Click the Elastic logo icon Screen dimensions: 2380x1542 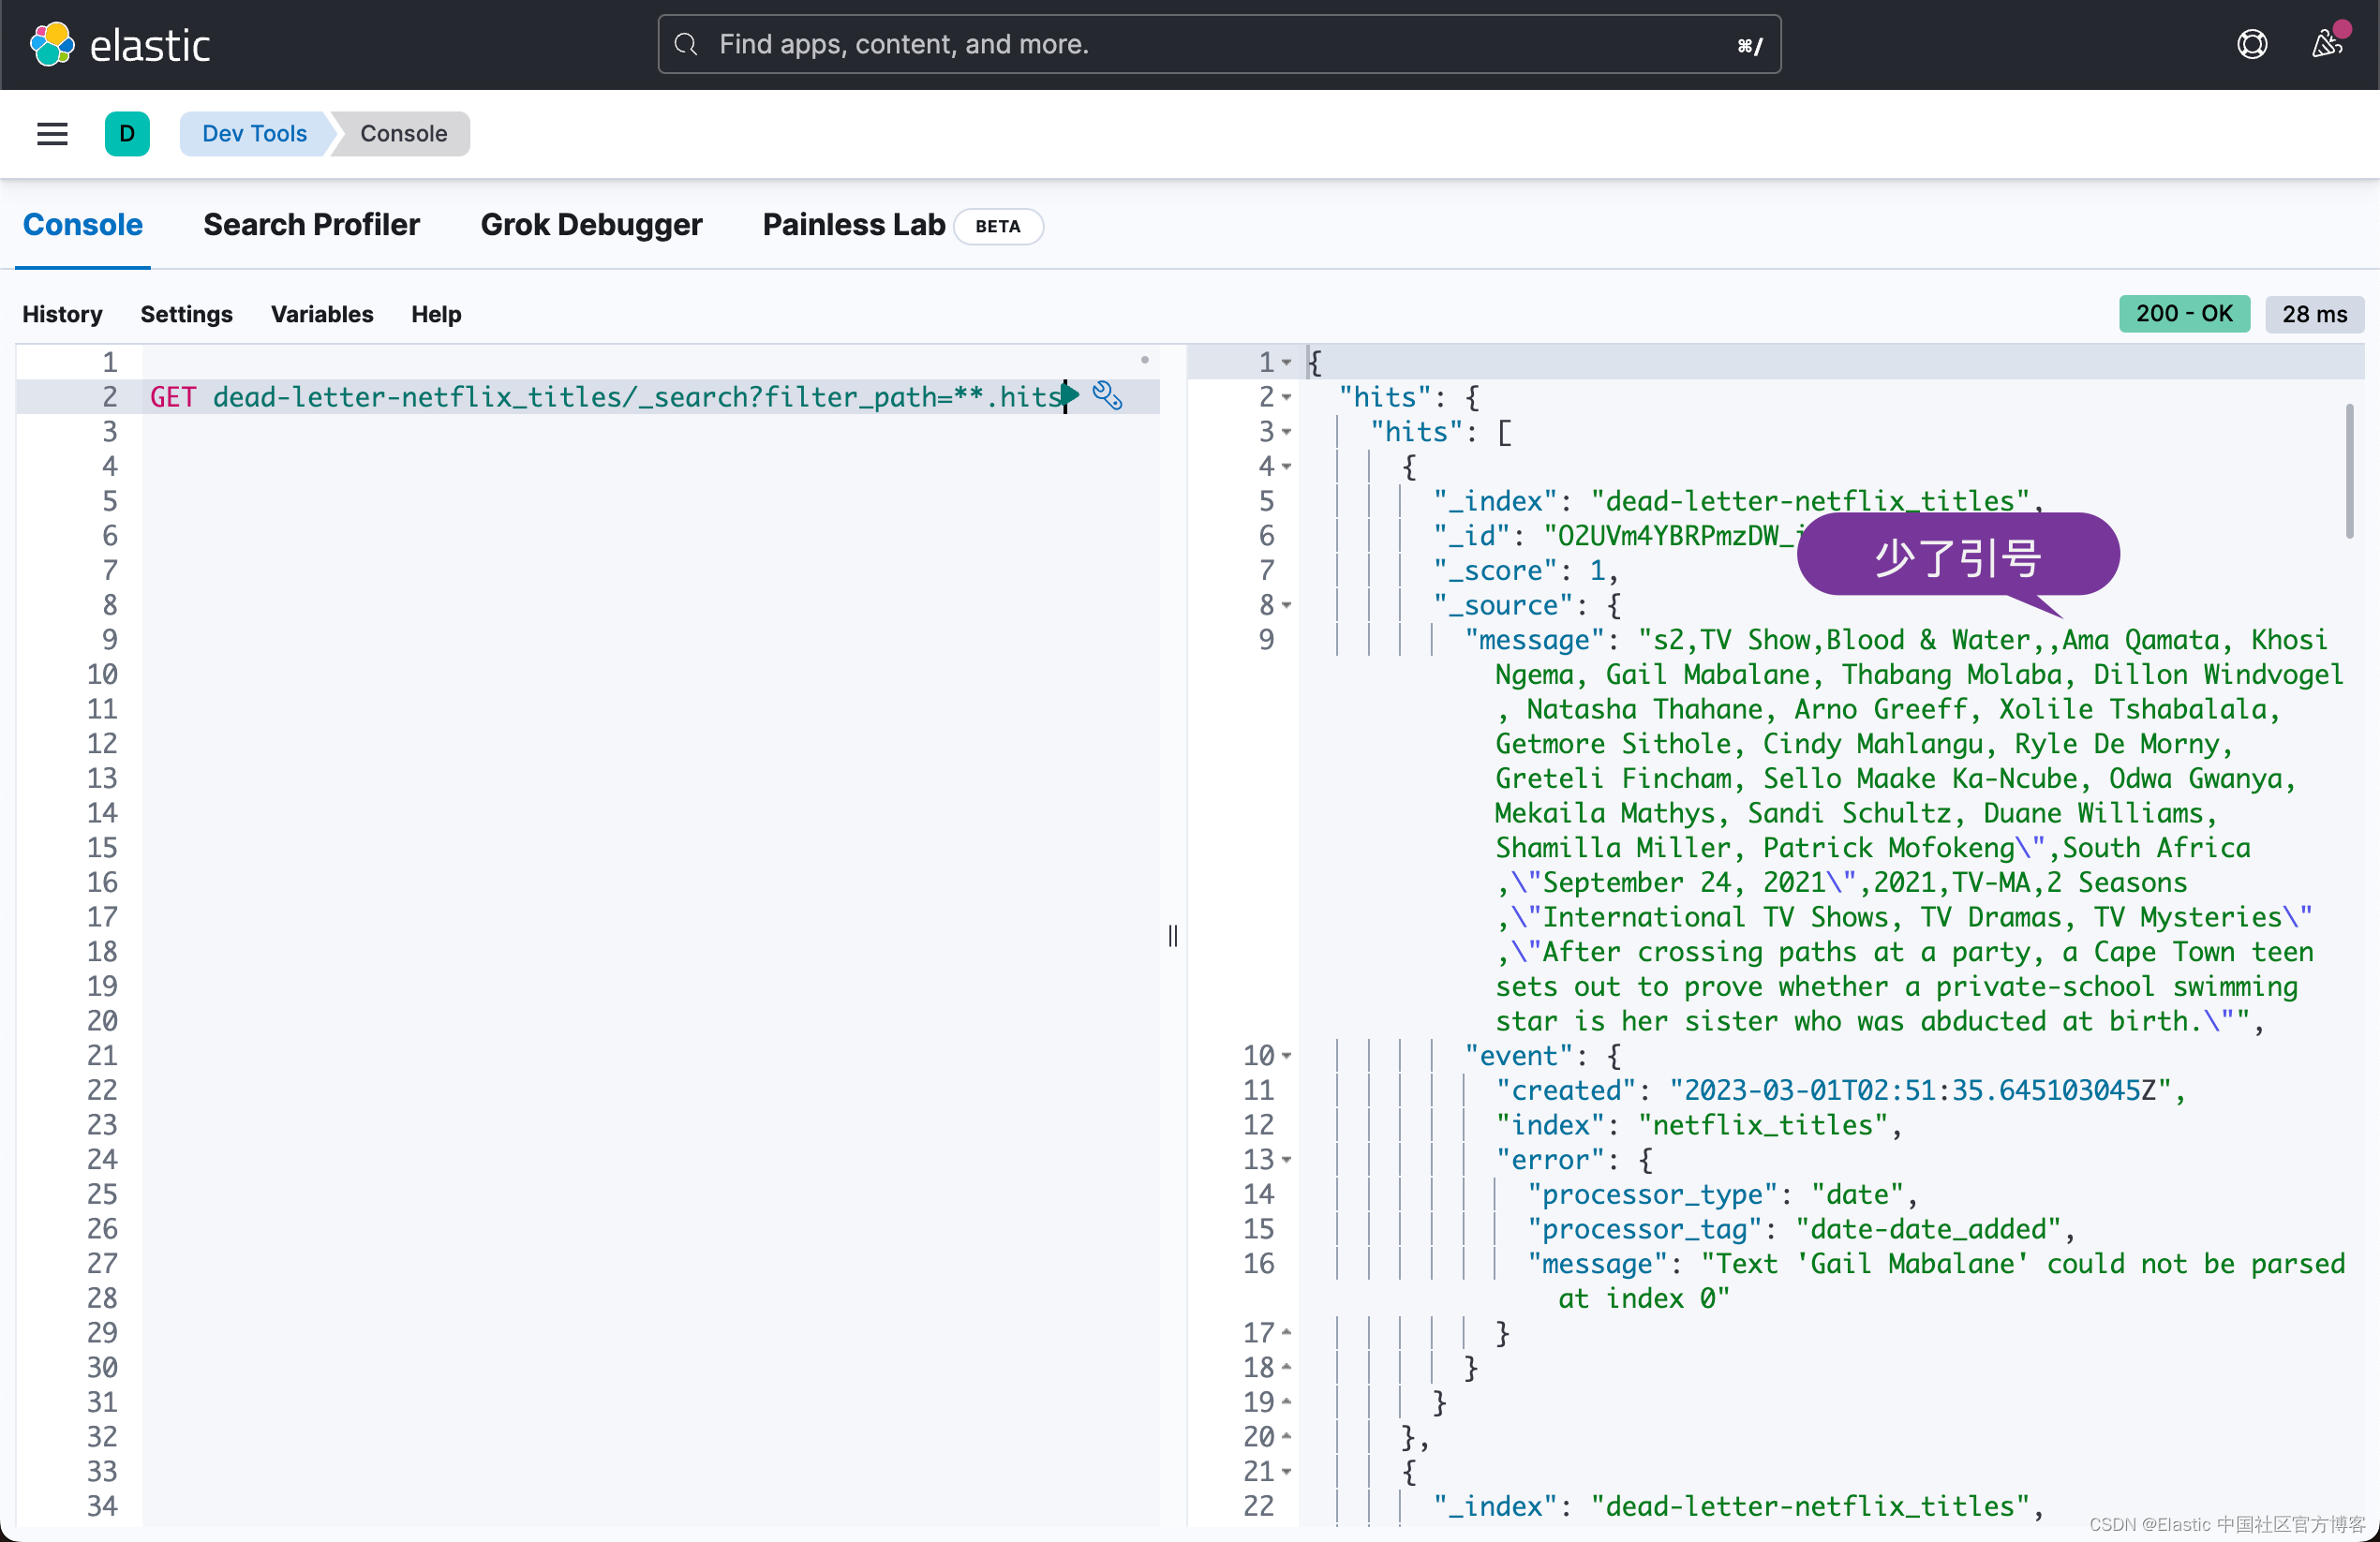click(x=52, y=44)
